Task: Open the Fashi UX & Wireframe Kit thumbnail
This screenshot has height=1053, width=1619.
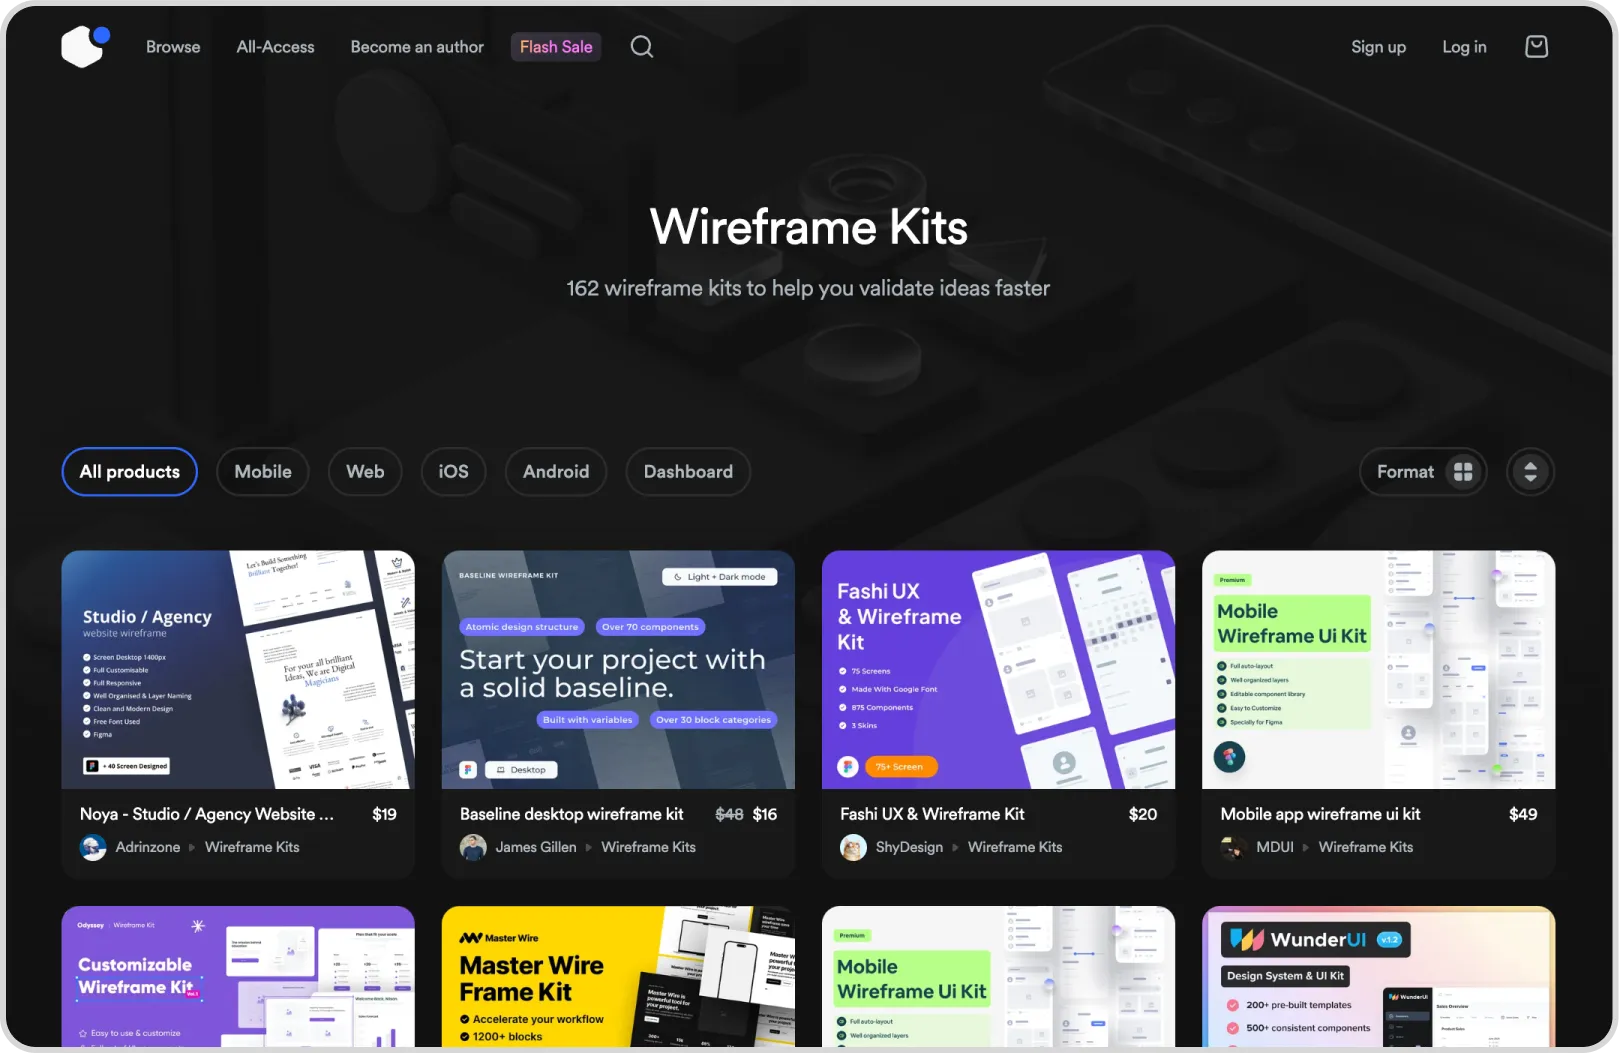Action: point(998,670)
